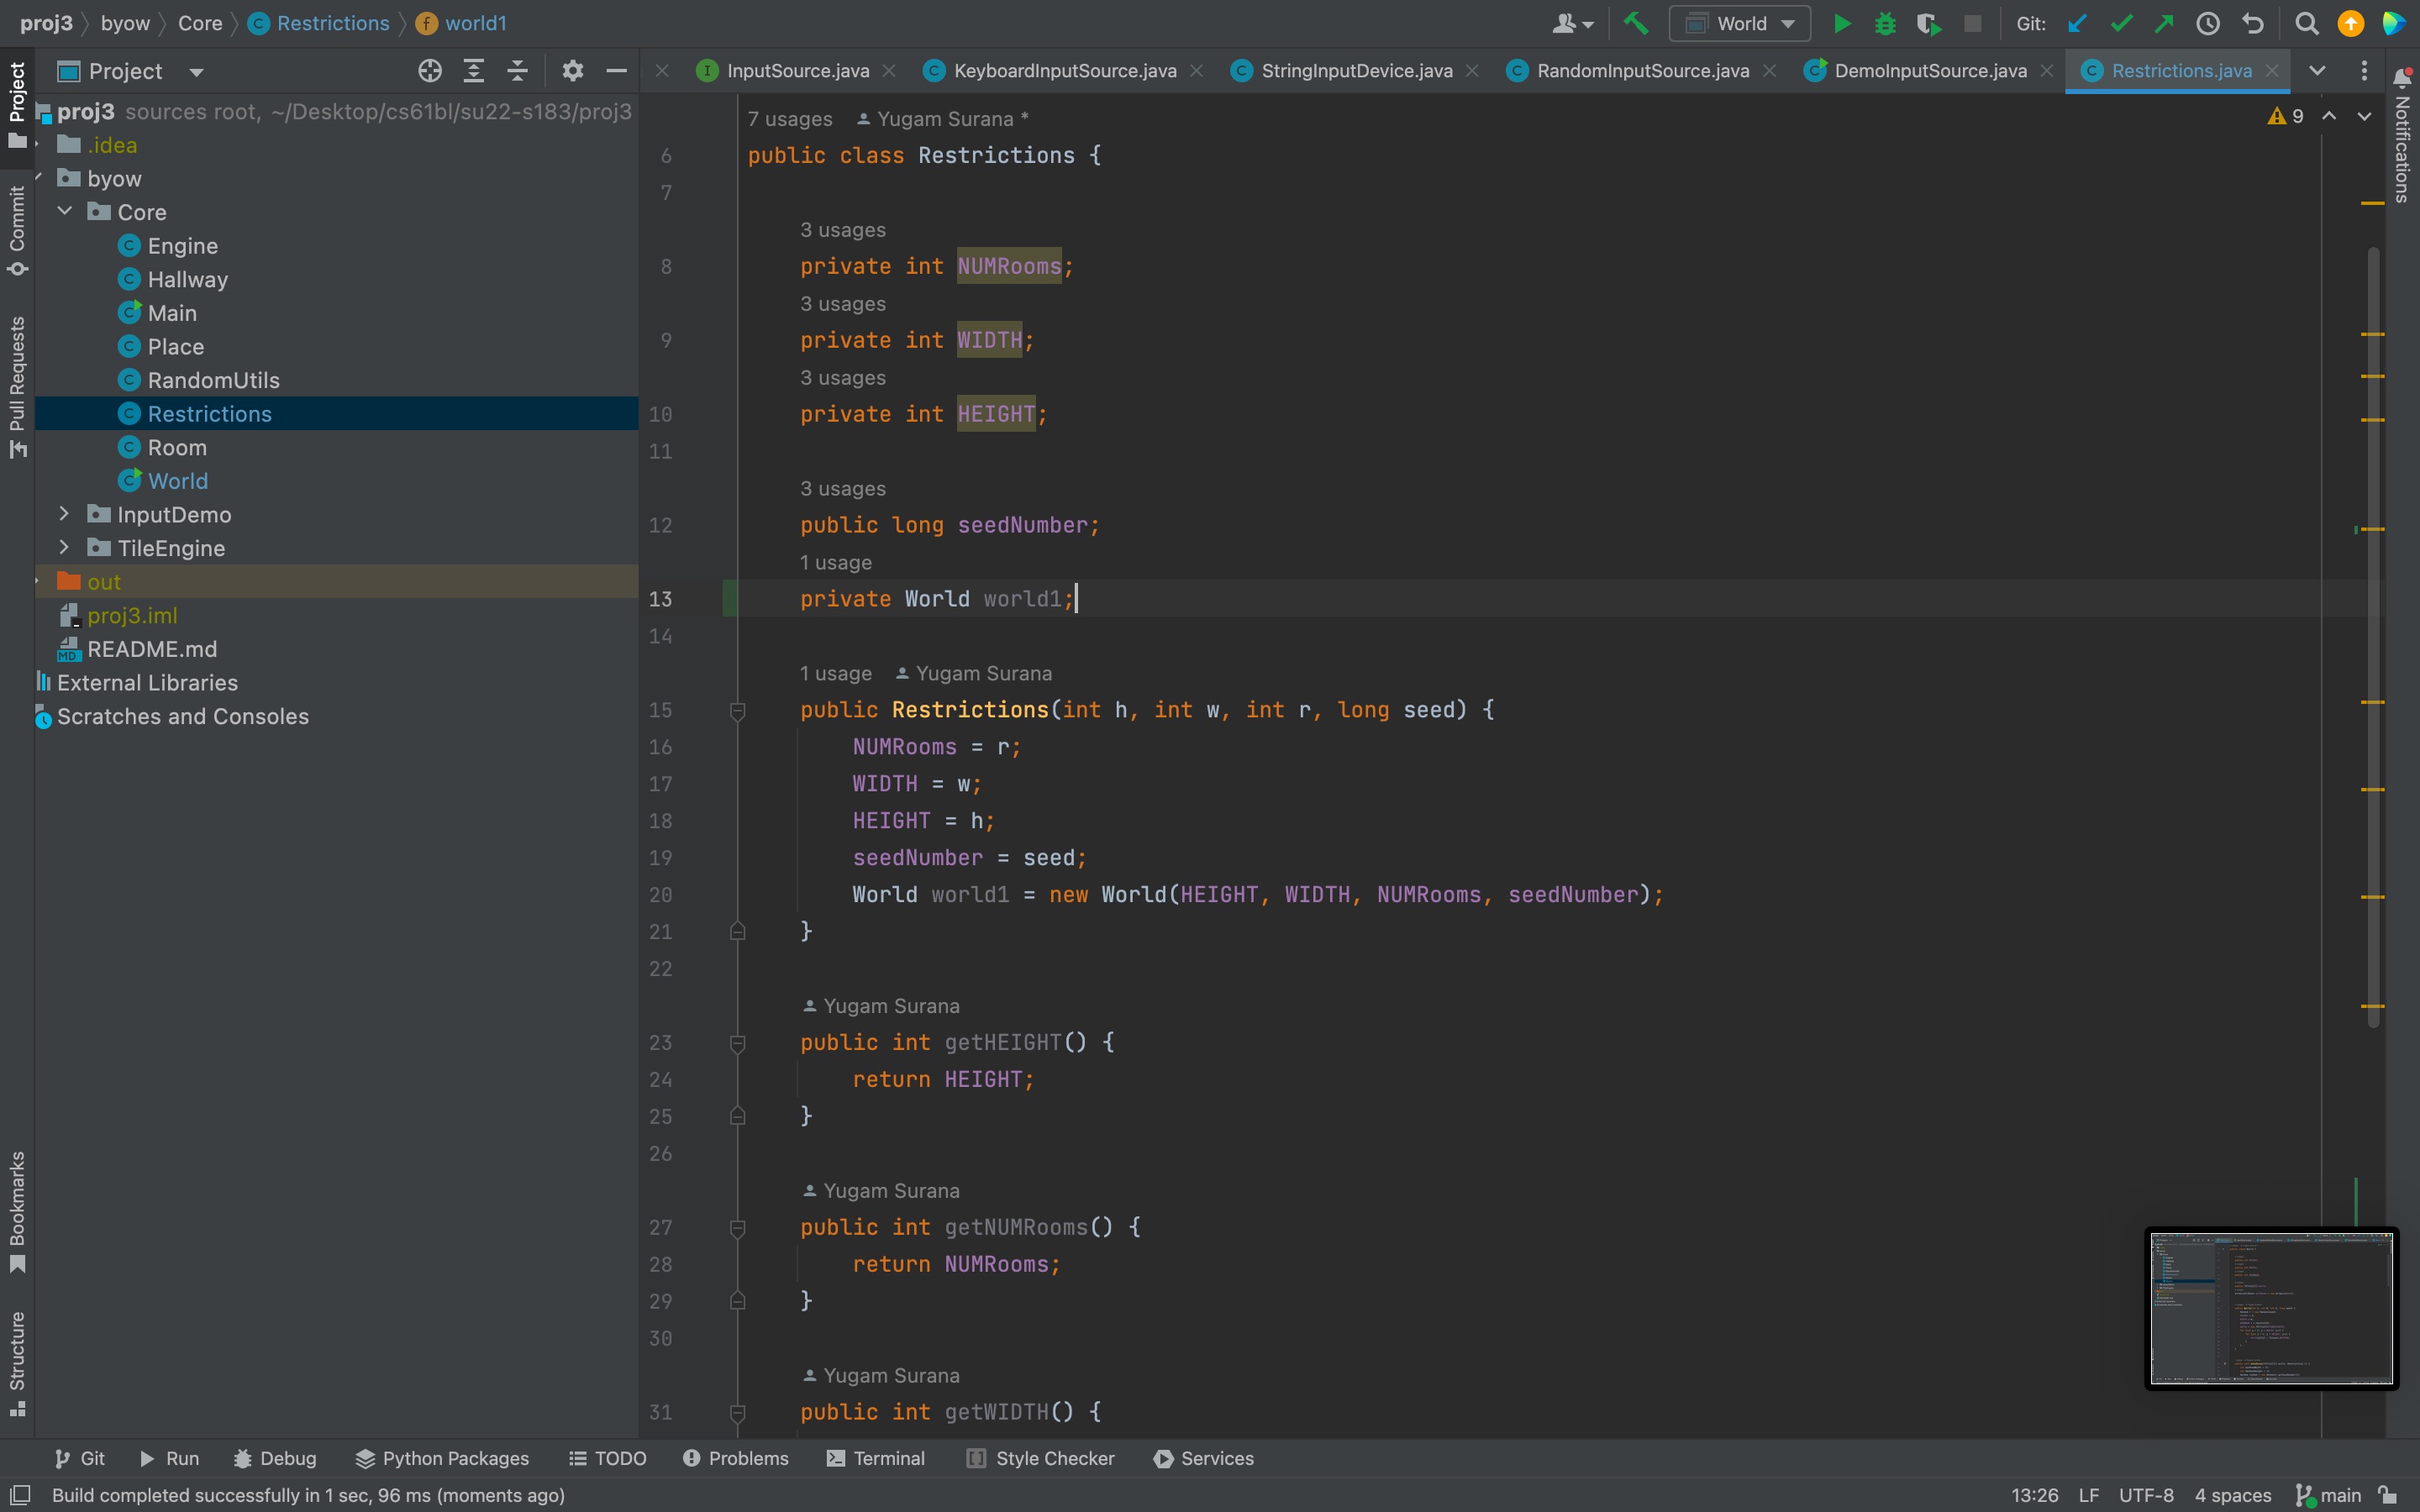2420x1512 pixels.
Task: Toggle the read-only lock in status bar
Action: point(2388,1495)
